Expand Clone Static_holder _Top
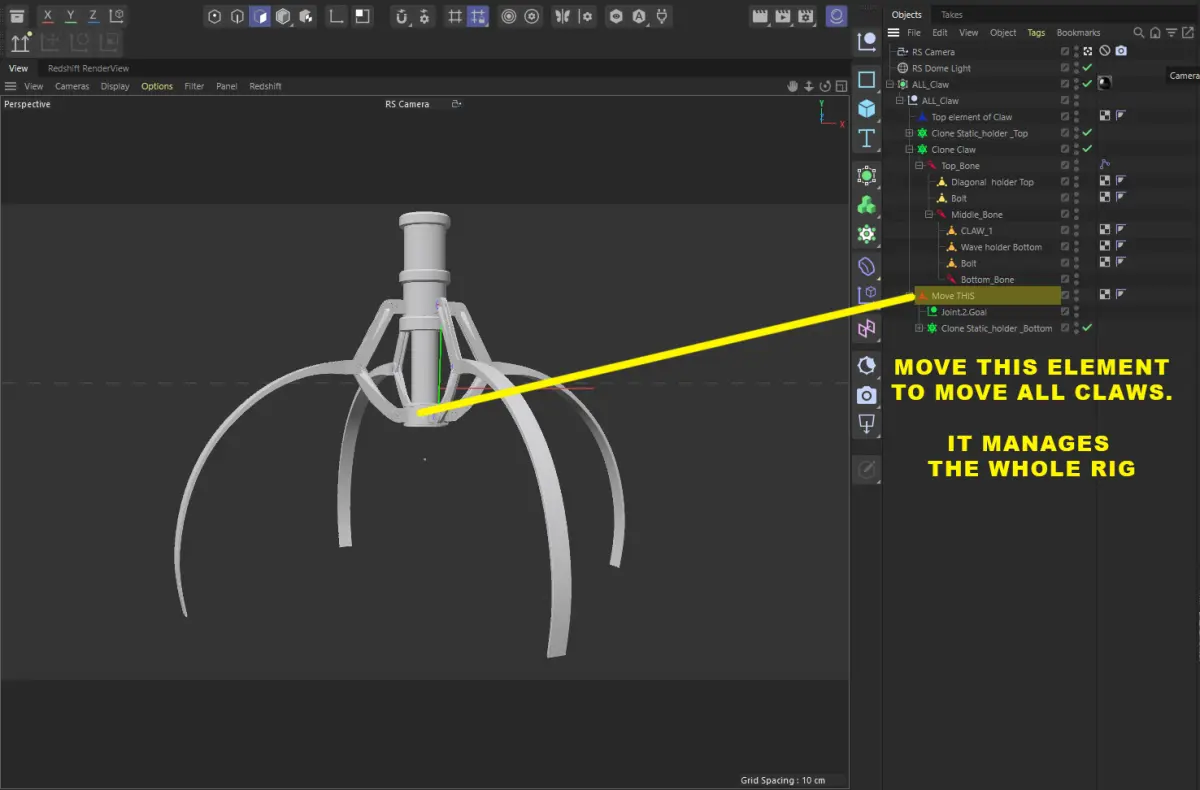 coord(909,133)
